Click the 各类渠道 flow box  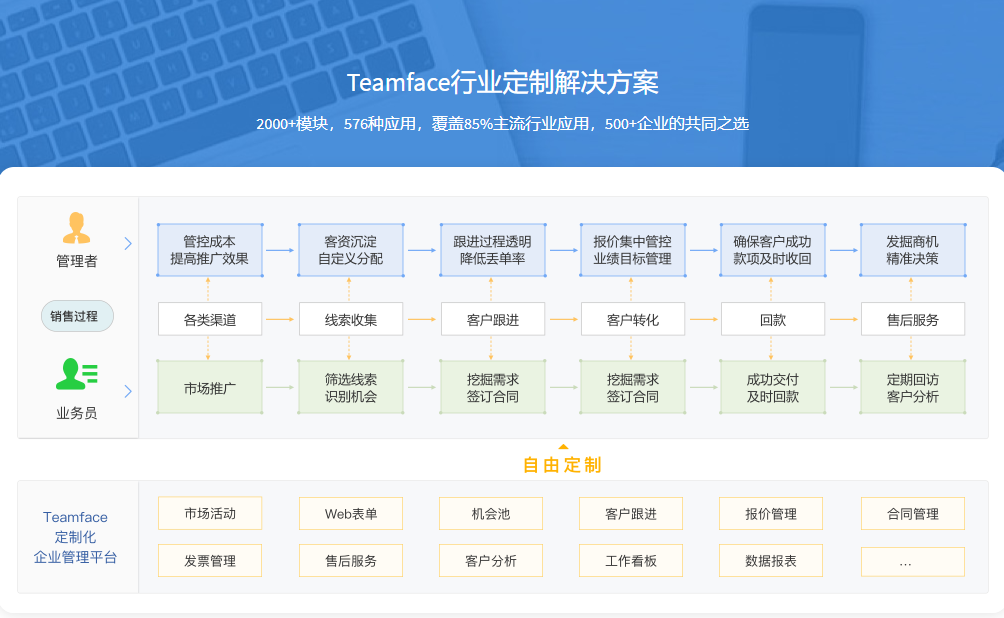tap(209, 318)
